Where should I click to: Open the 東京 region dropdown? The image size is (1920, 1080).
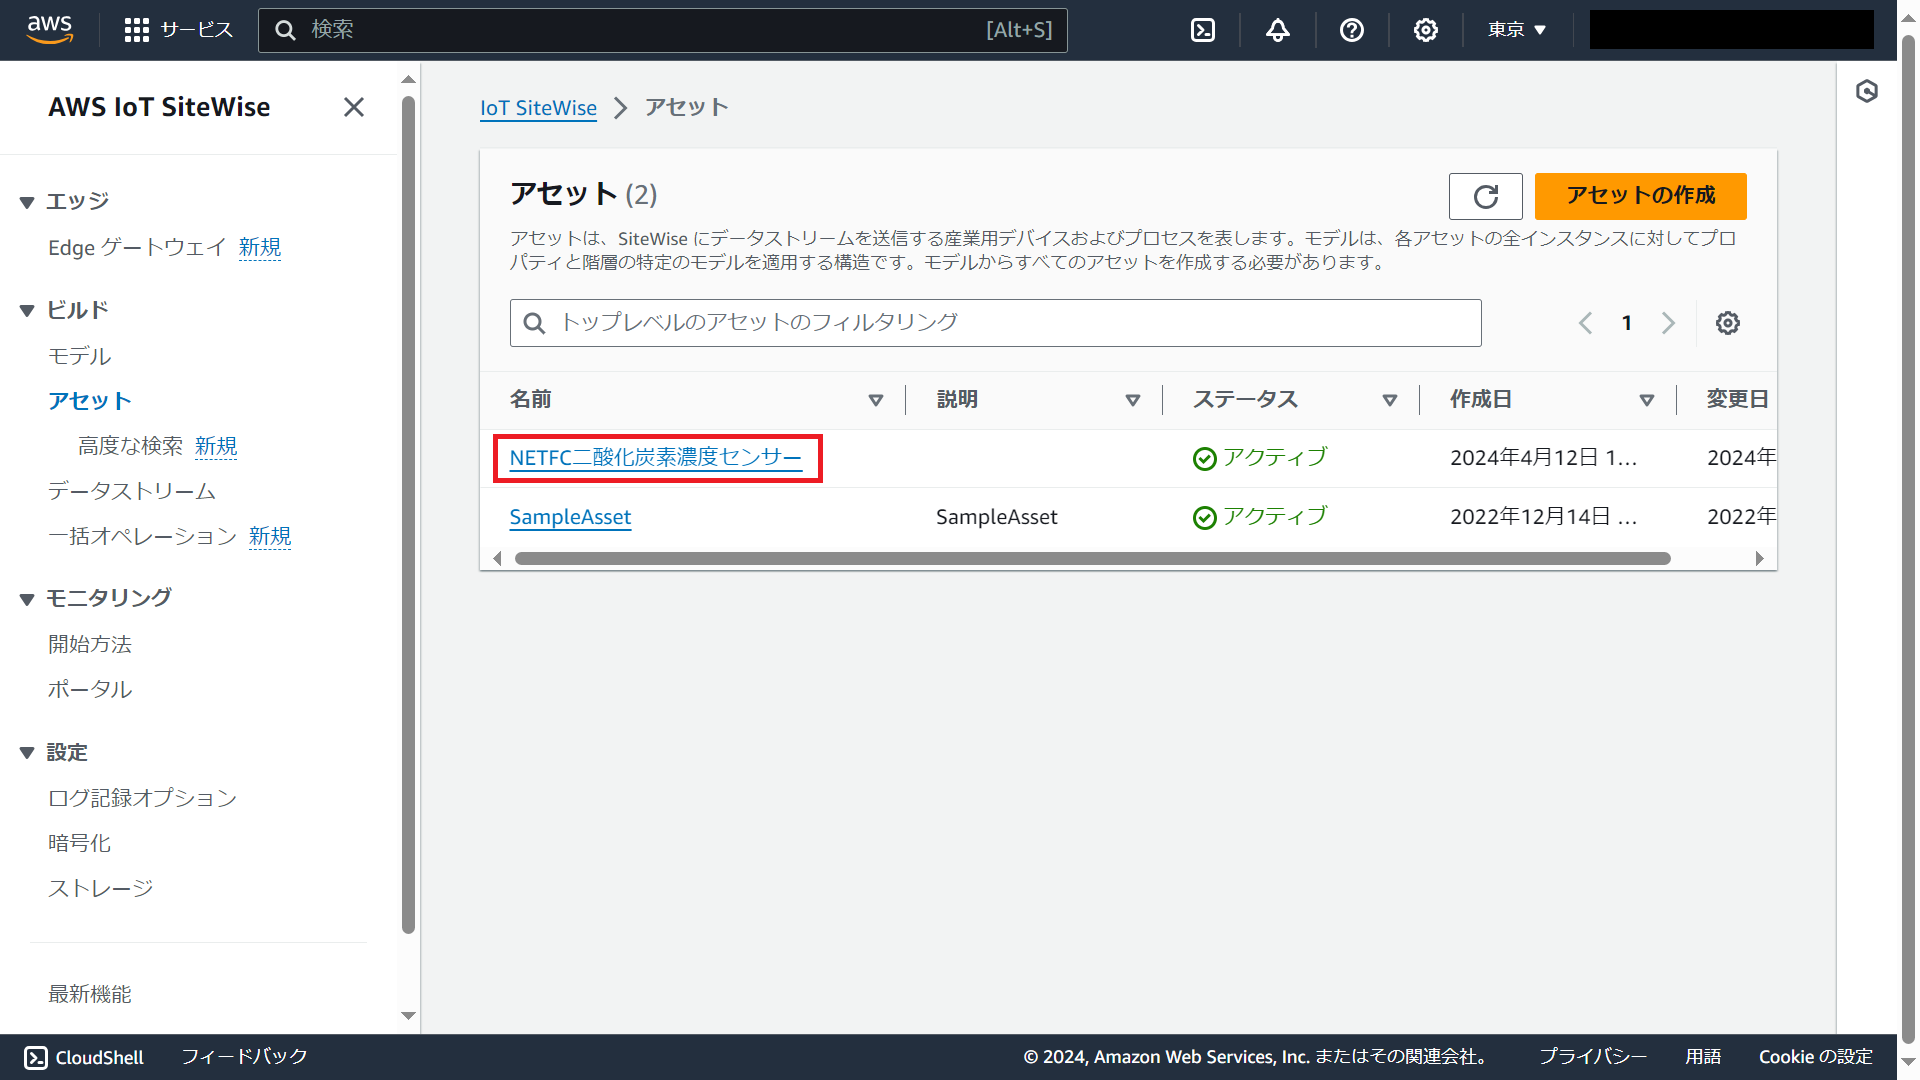(x=1516, y=30)
